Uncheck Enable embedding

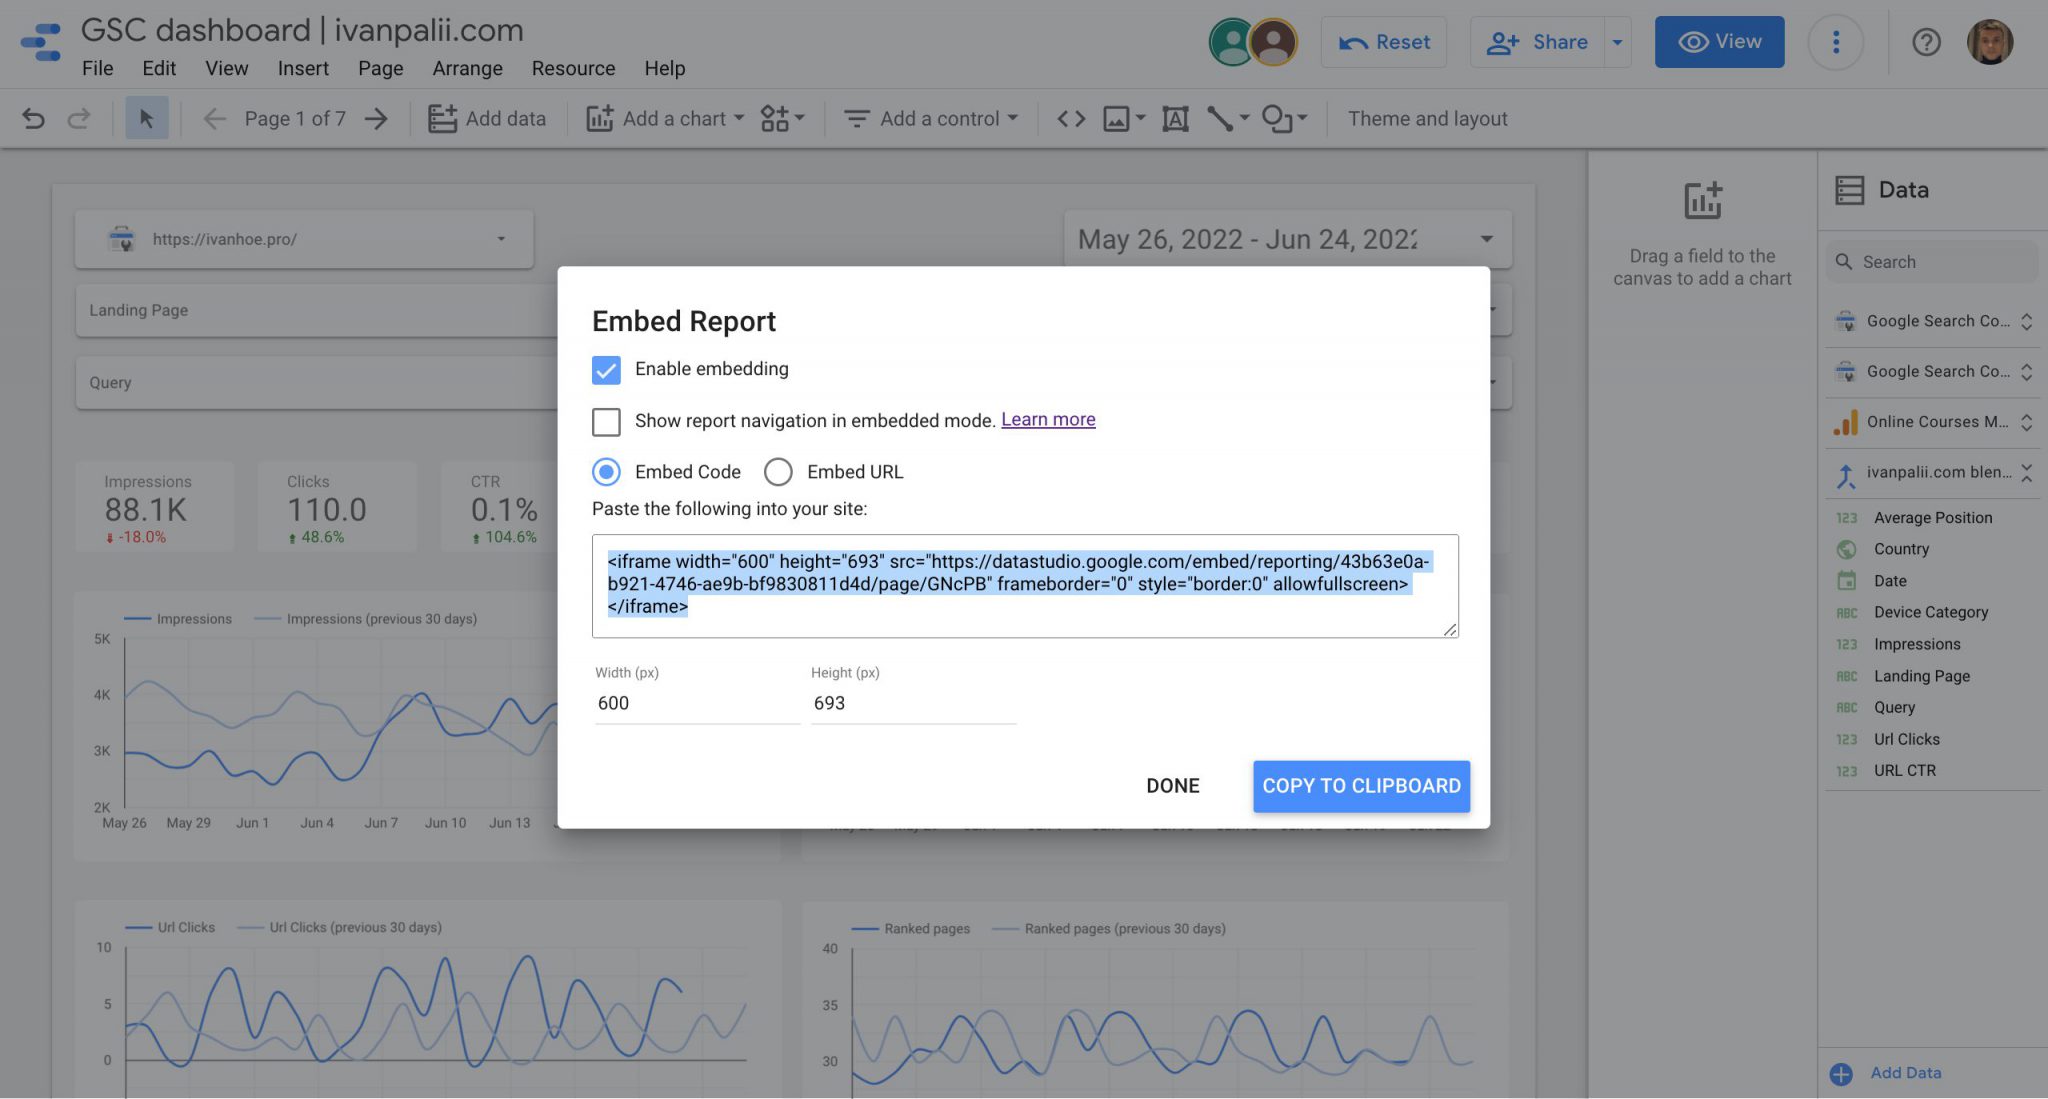pos(606,370)
